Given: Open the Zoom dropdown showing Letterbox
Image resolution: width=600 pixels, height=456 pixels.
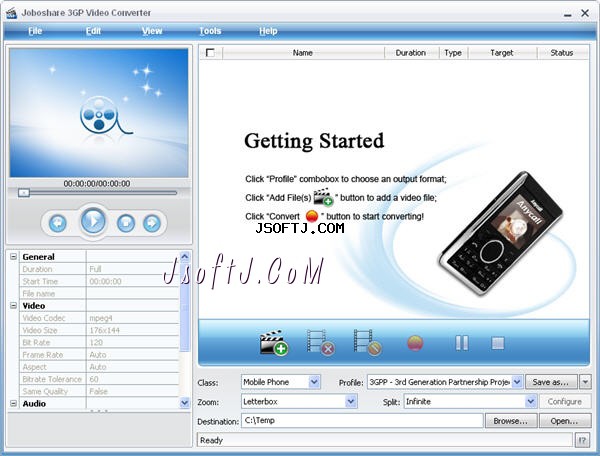Looking at the screenshot, I should click(x=351, y=401).
